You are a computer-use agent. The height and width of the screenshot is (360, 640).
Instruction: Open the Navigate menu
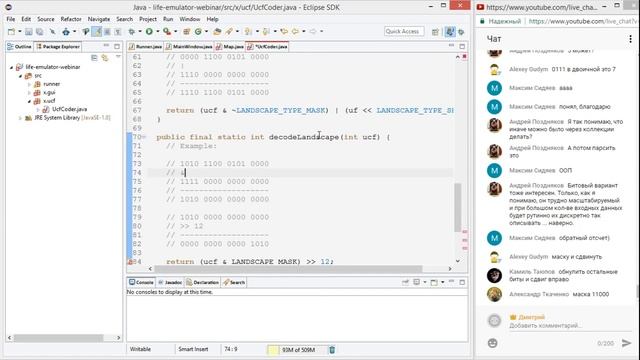pyautogui.click(x=99, y=19)
